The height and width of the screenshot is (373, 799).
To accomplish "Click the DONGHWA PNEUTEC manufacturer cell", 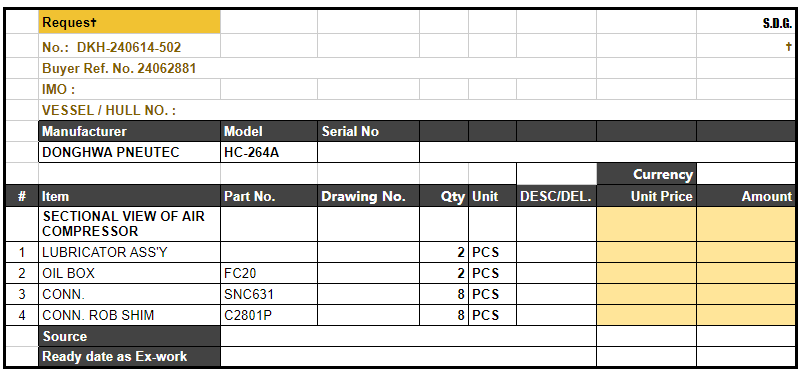I will click(129, 152).
